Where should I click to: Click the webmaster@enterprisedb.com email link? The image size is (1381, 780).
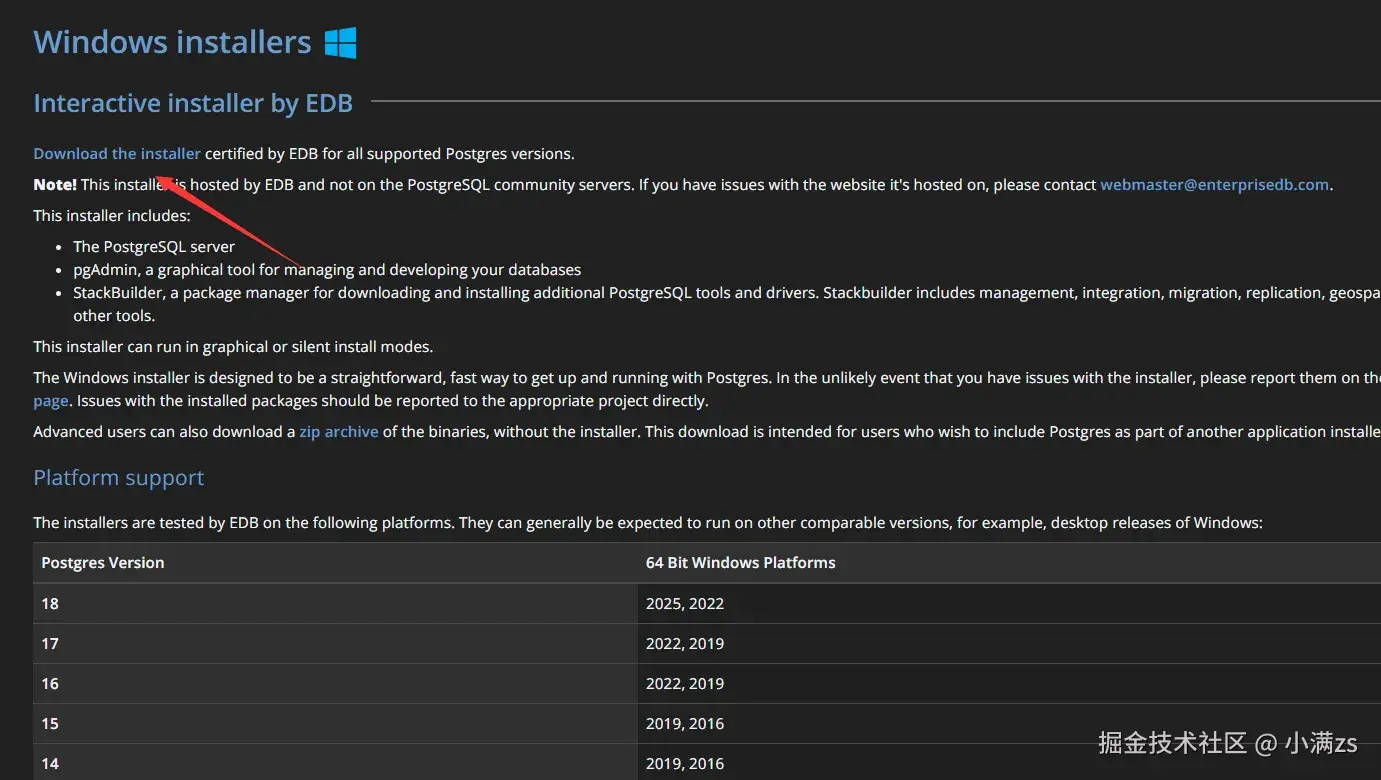click(x=1214, y=185)
